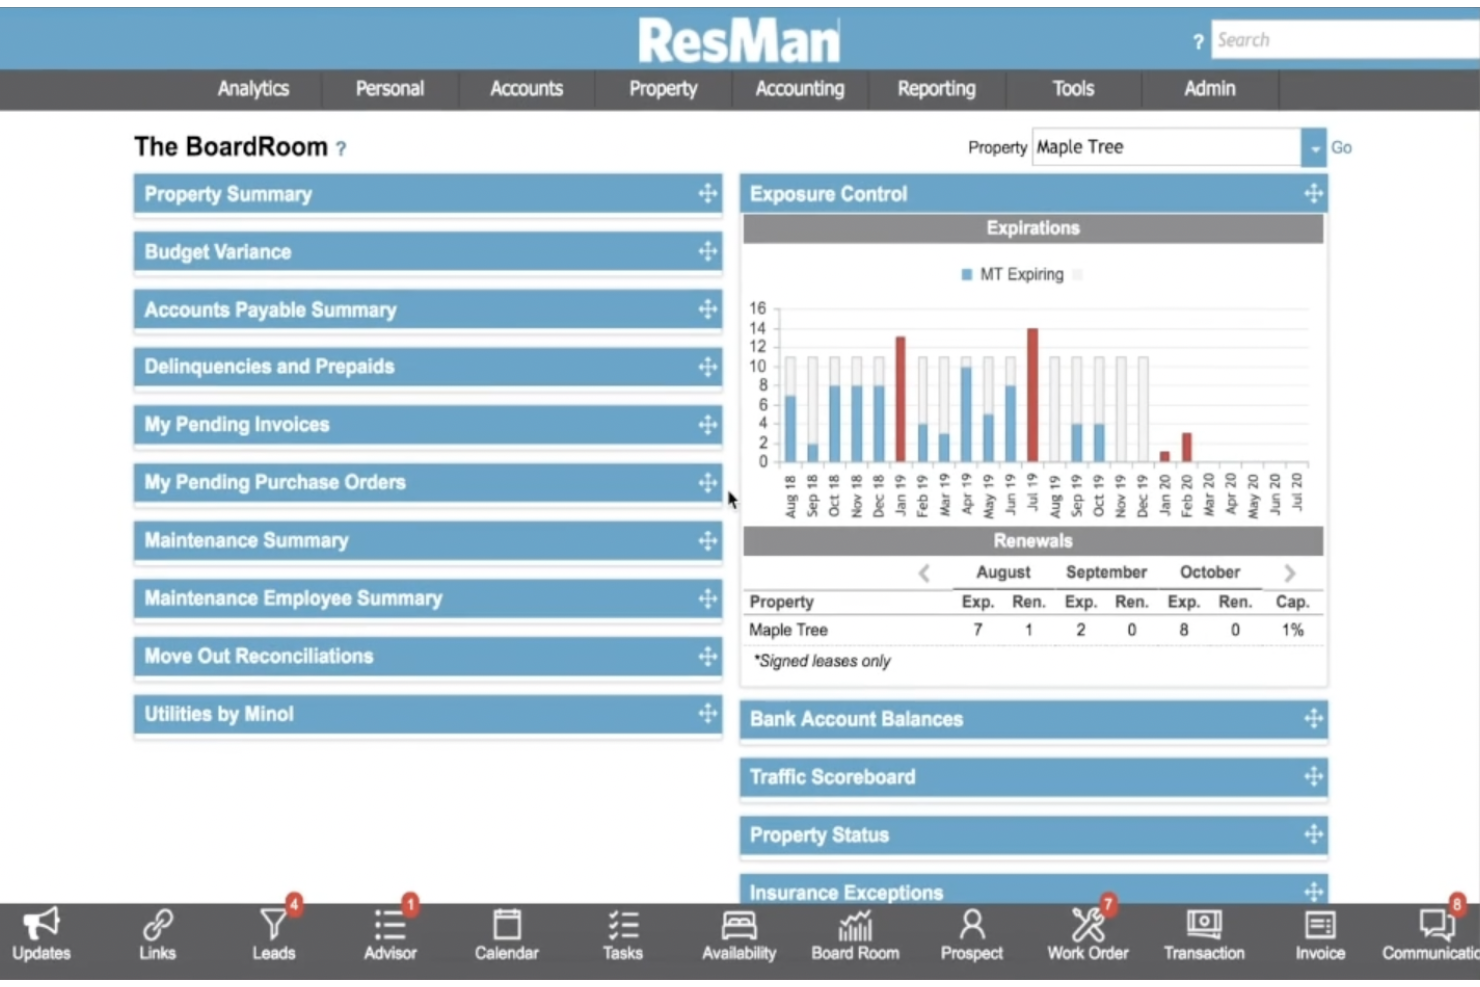The height and width of the screenshot is (987, 1480).
Task: Click move handle on Exposure Control panel
Action: click(x=1314, y=194)
